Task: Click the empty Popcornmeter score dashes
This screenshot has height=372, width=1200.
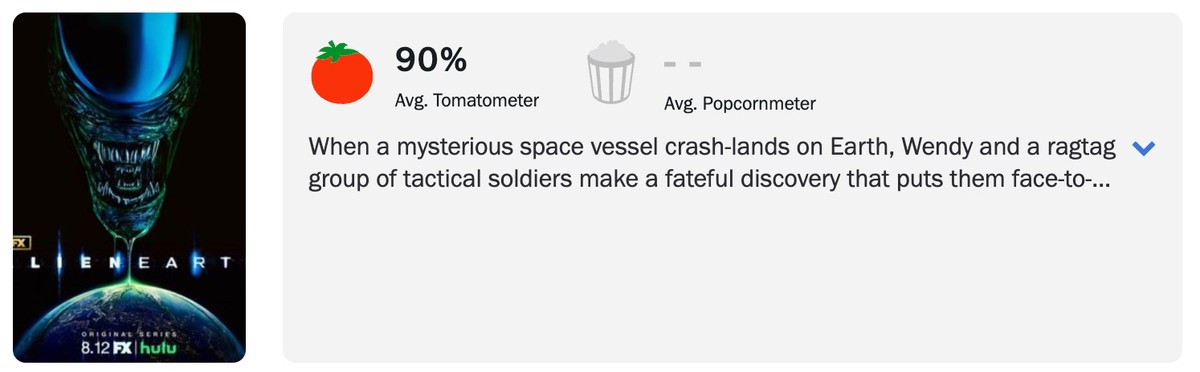Action: (683, 64)
